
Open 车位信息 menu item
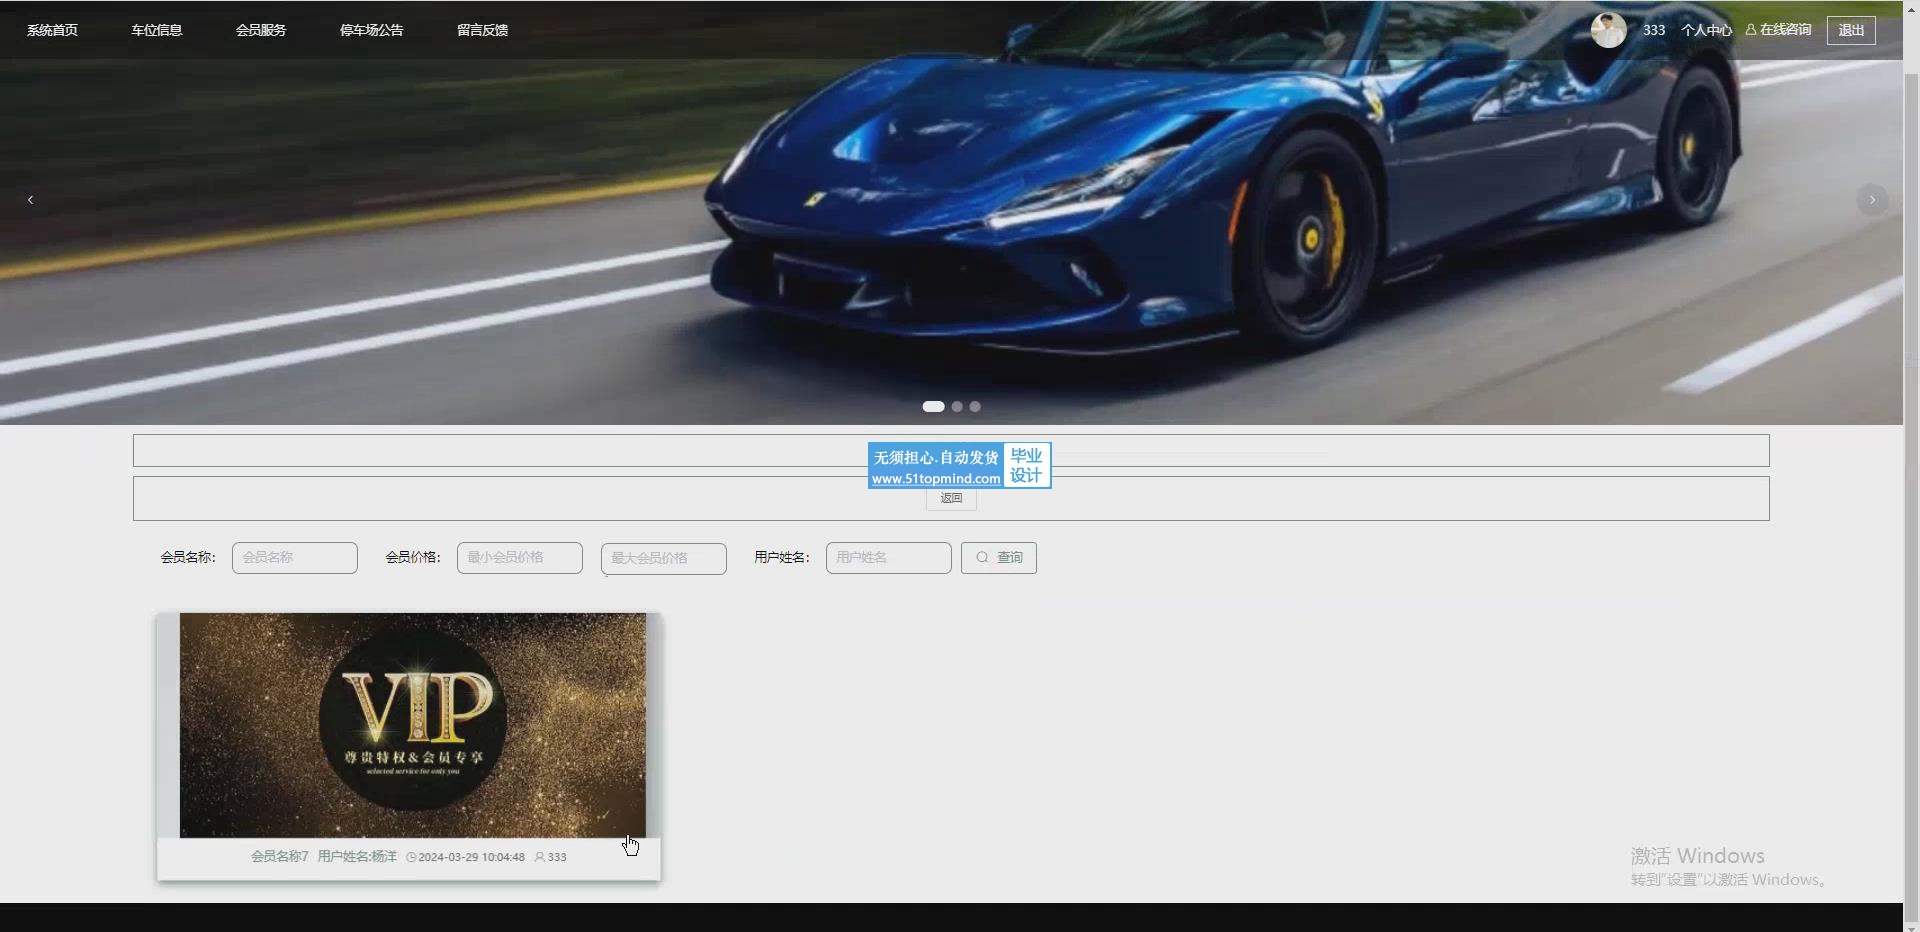click(157, 30)
